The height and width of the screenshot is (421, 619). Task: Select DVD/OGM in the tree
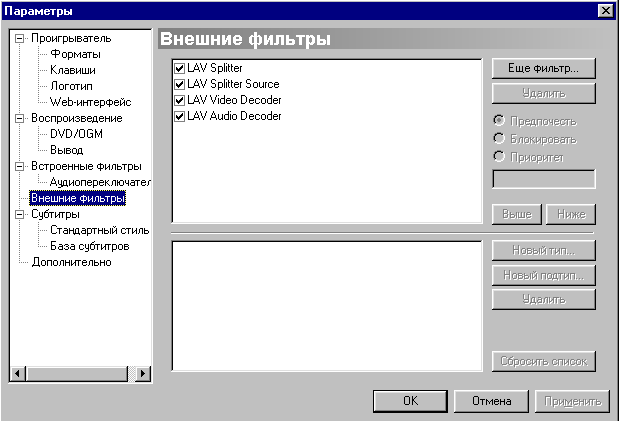point(76,134)
